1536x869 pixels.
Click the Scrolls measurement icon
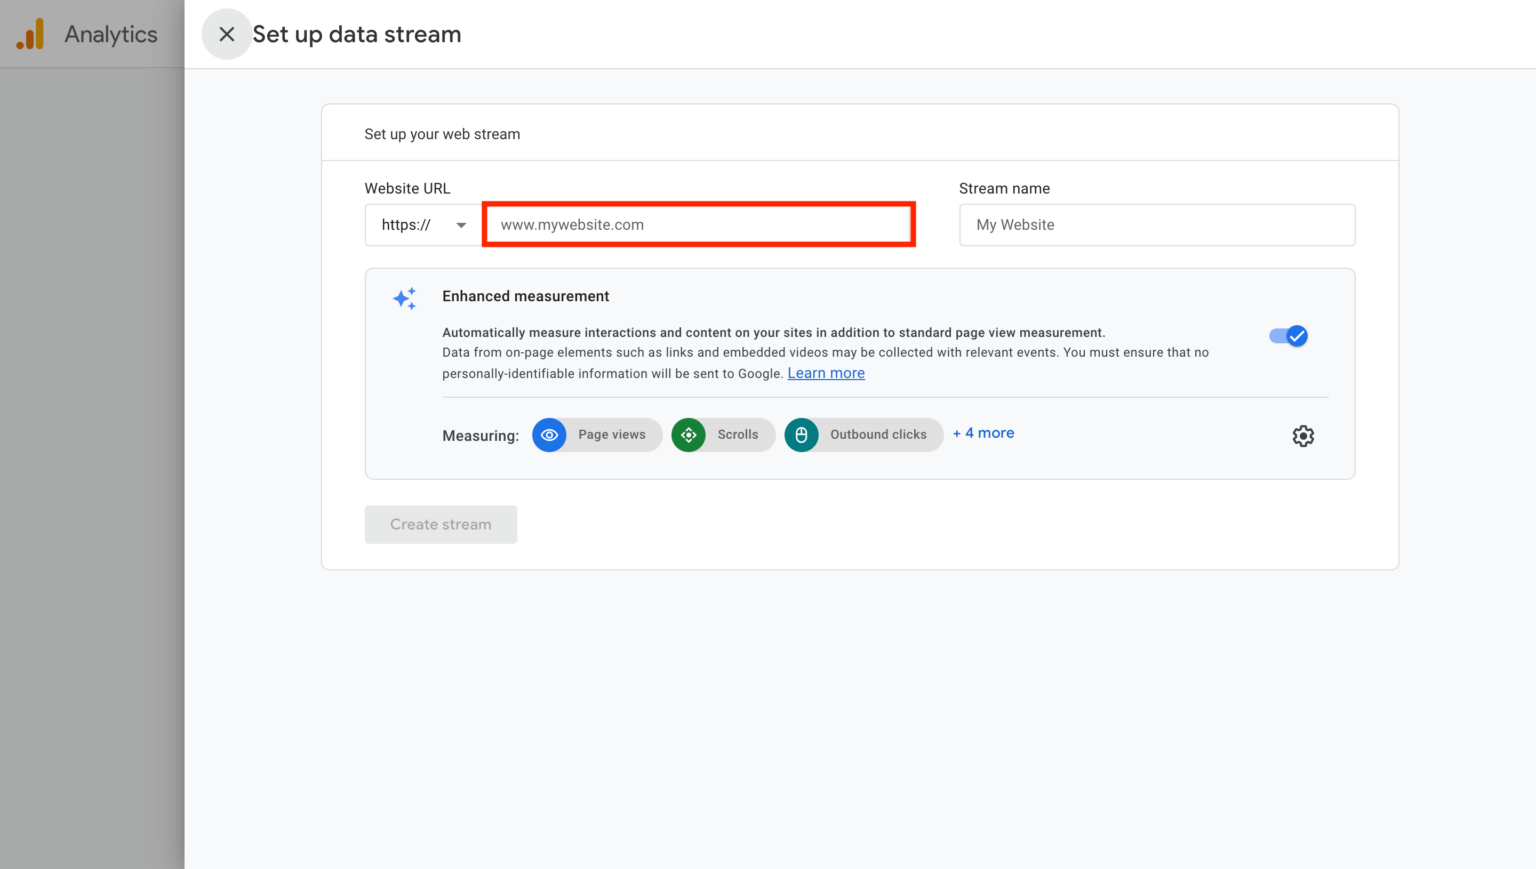[688, 434]
